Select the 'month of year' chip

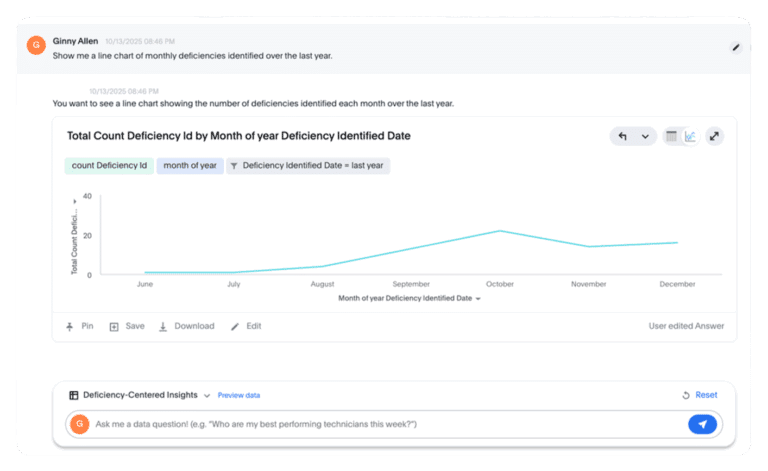(190, 166)
